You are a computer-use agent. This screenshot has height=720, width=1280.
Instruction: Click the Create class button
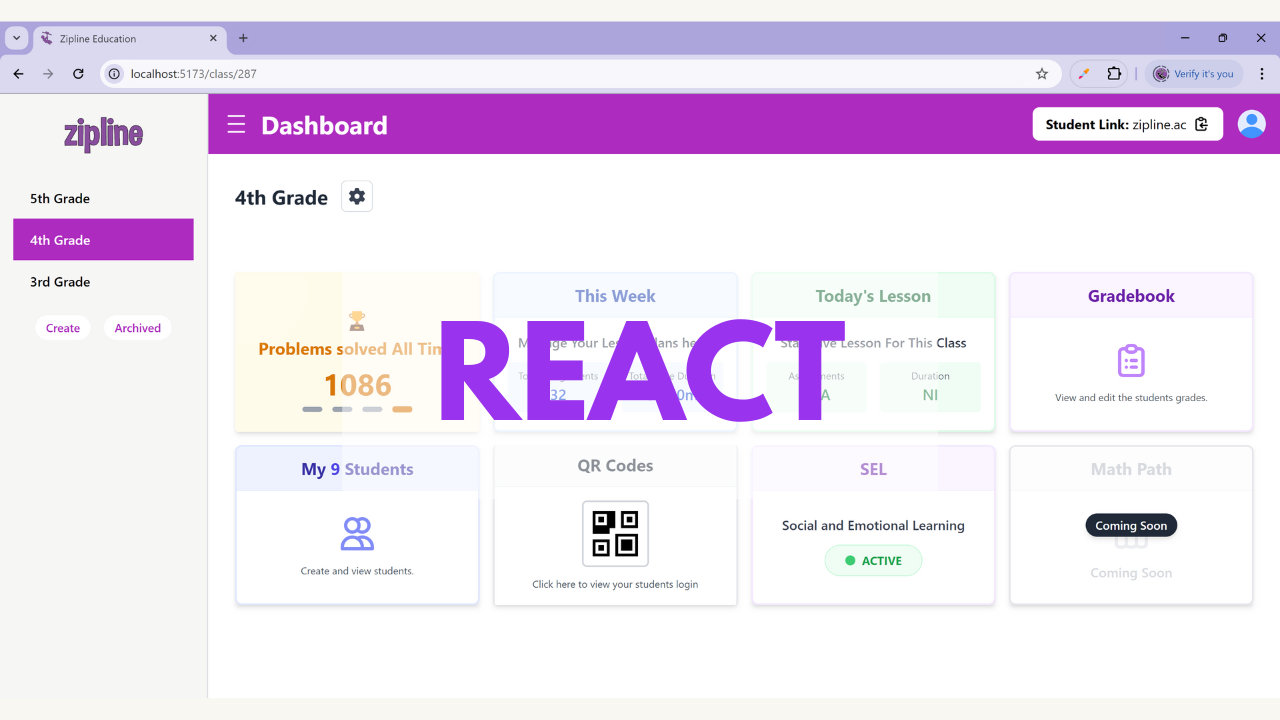tap(63, 328)
